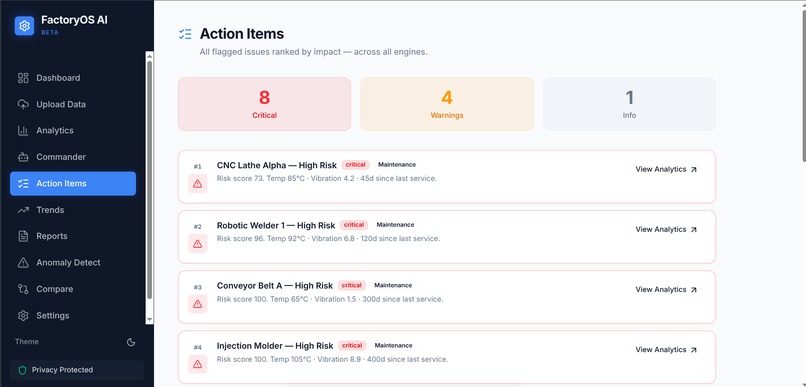
Task: Click the Privacy Protected shield icon
Action: (x=22, y=370)
